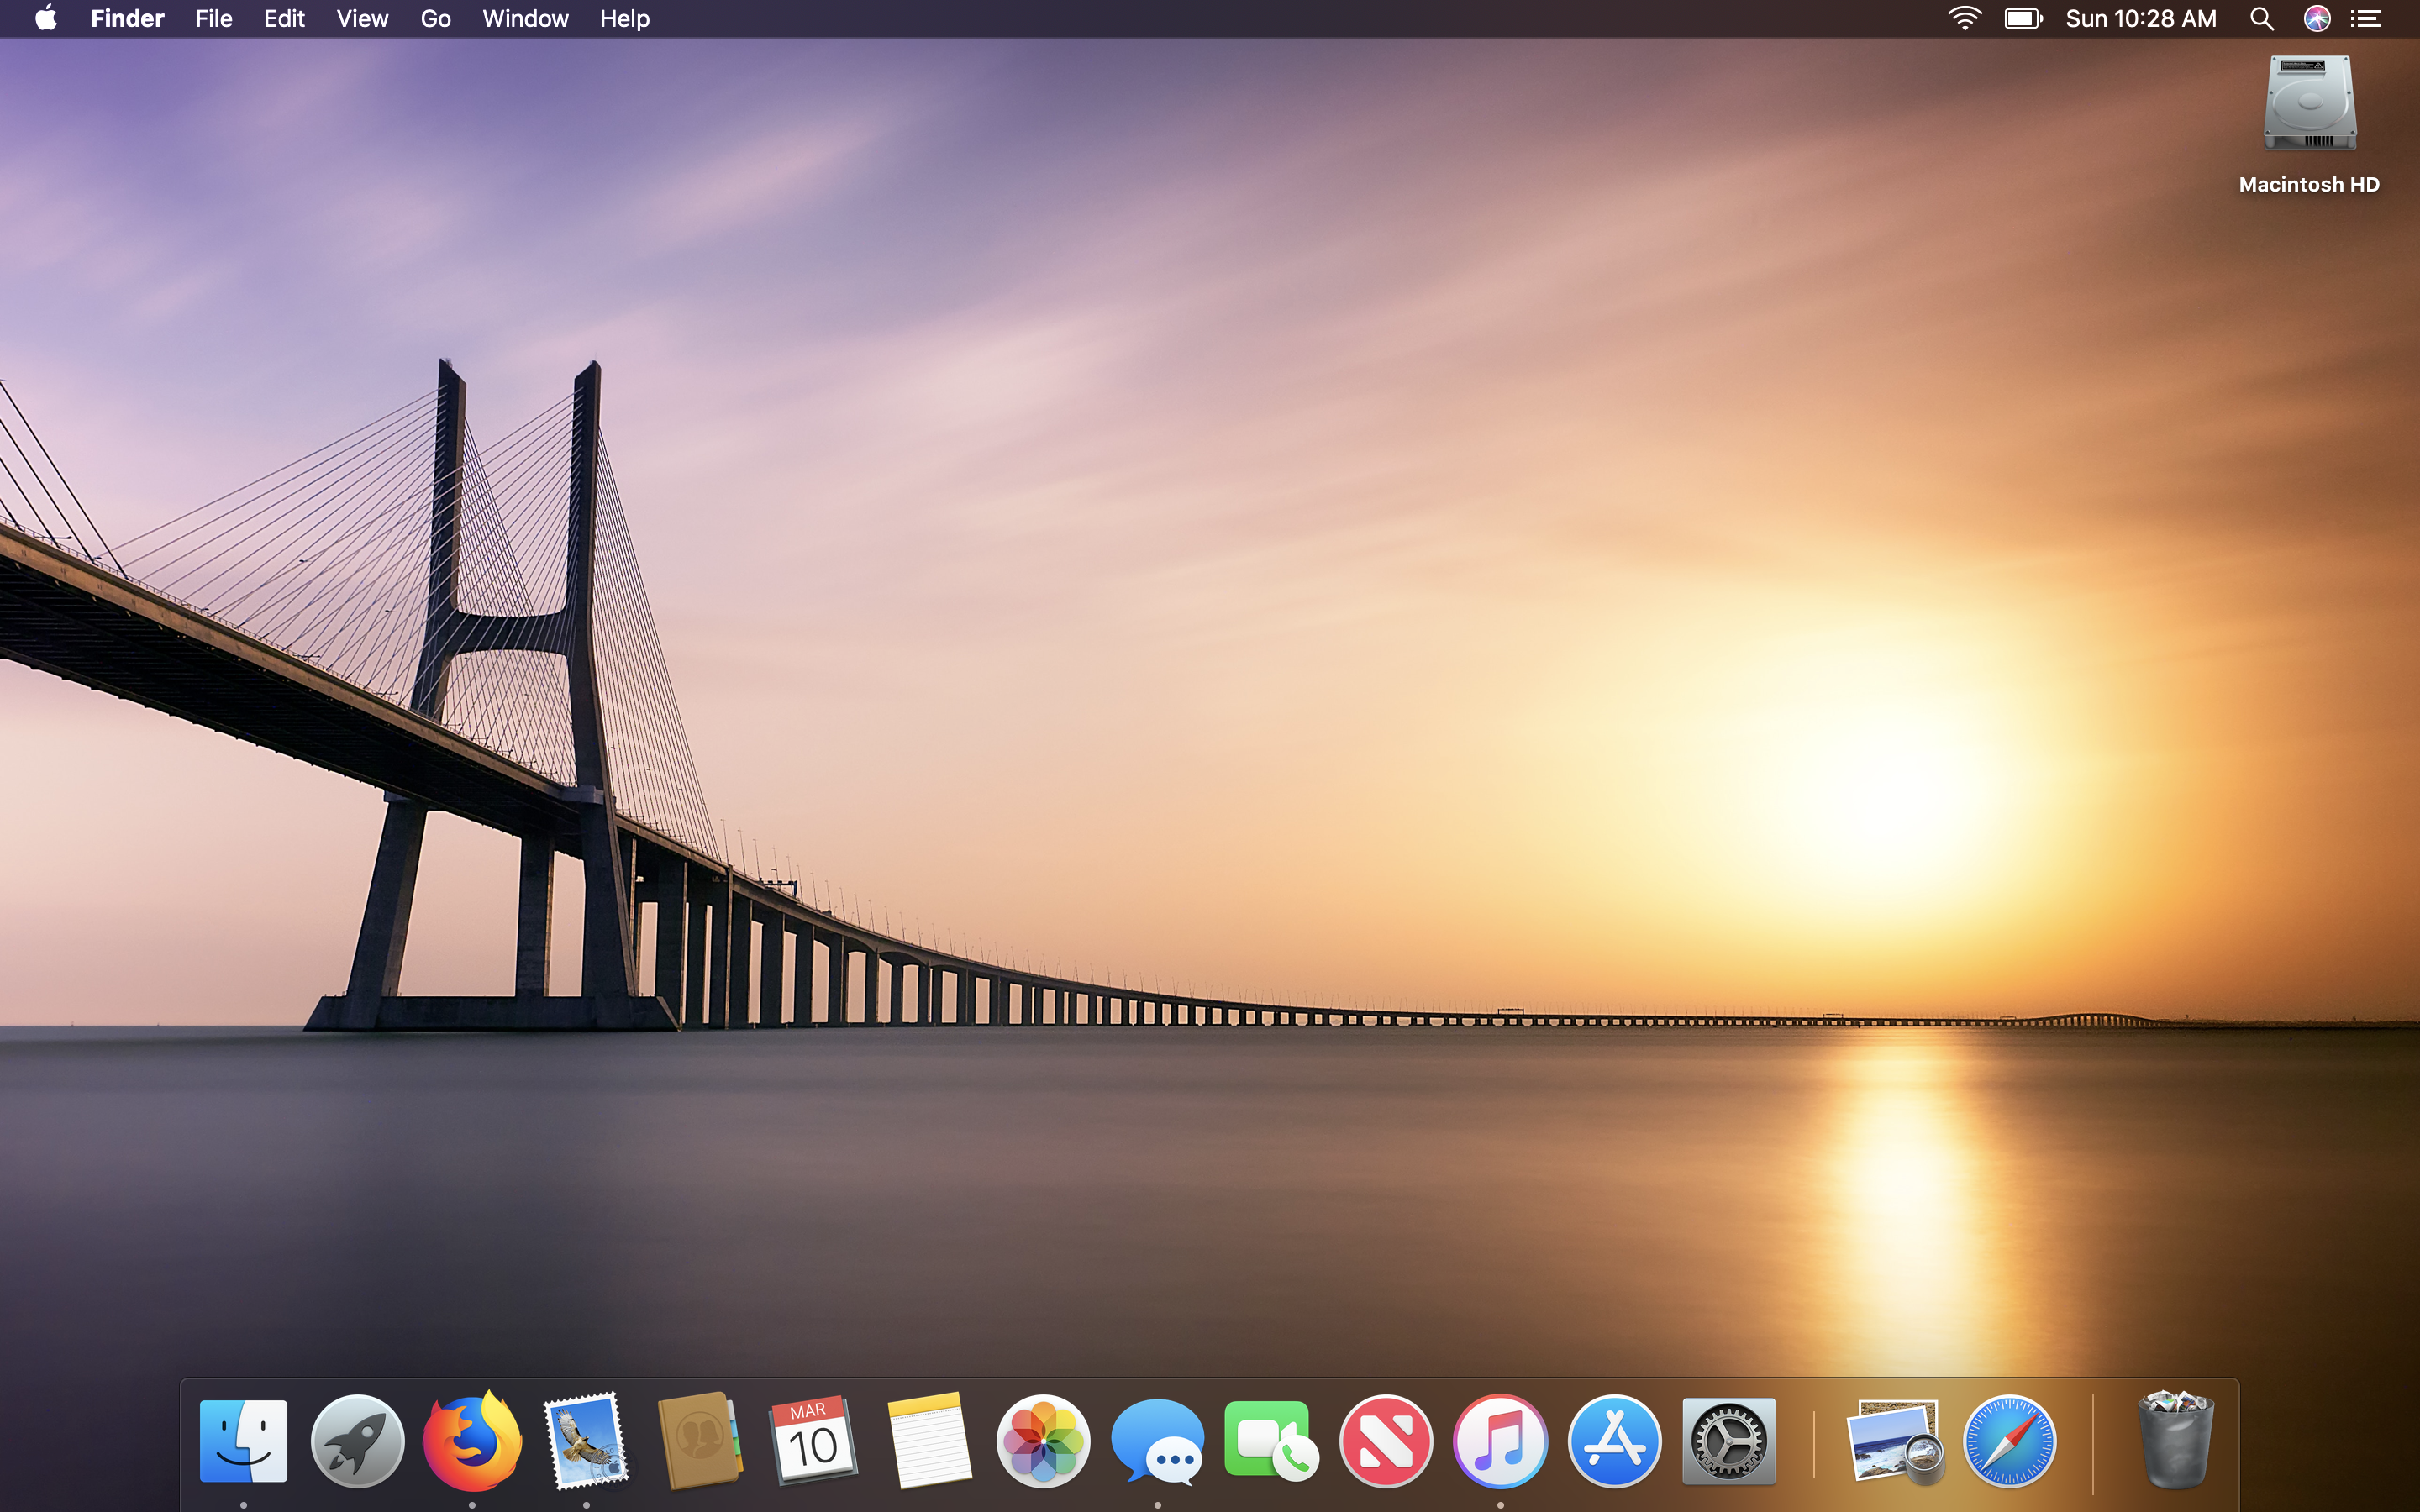Show Notification Center list icon
The image size is (2420, 1512).
2366,19
